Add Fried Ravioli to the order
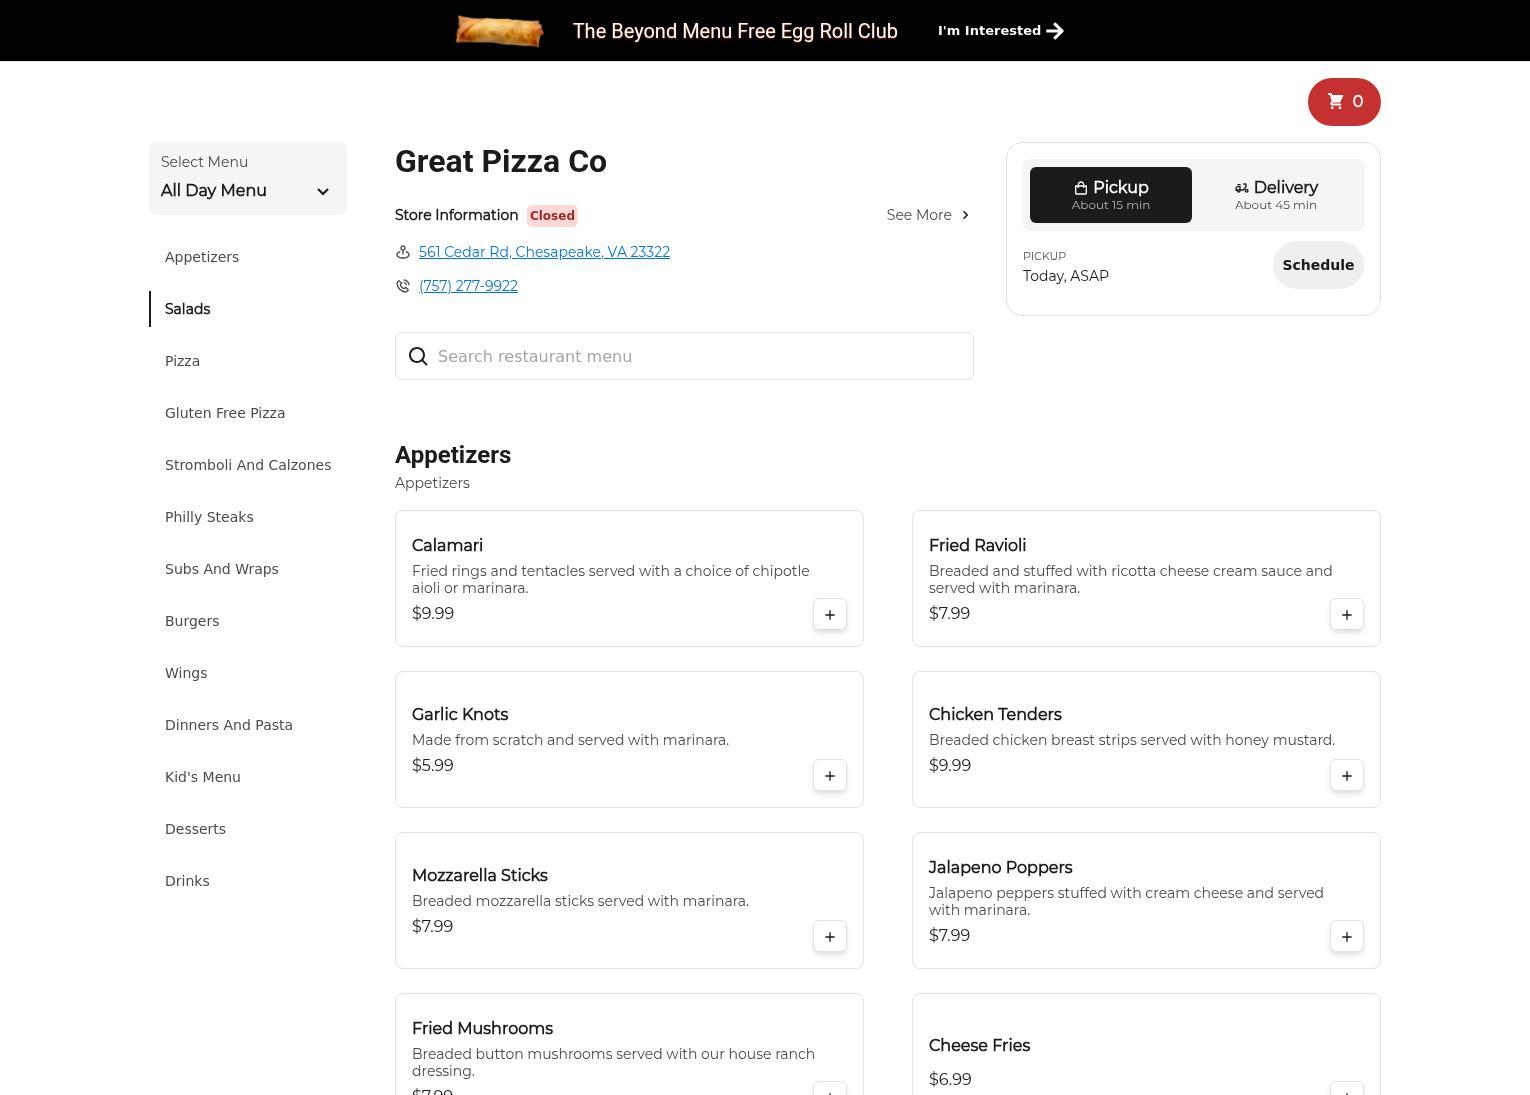 click(x=1346, y=615)
